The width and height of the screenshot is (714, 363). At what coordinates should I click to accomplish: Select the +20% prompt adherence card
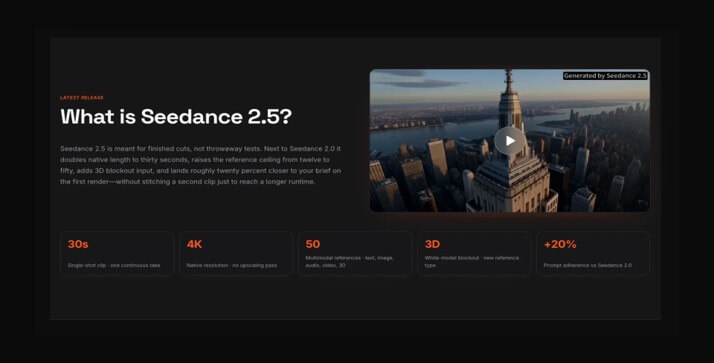pyautogui.click(x=593, y=253)
